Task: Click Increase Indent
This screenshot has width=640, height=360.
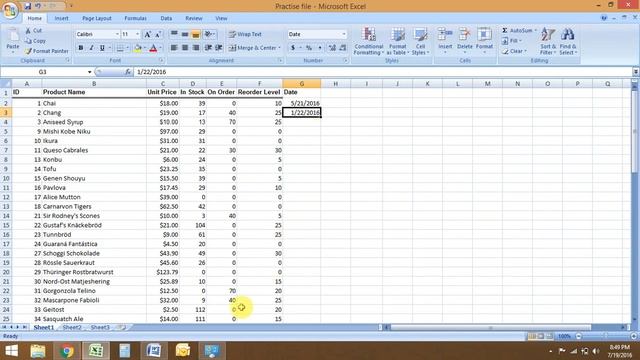Action: [219, 48]
